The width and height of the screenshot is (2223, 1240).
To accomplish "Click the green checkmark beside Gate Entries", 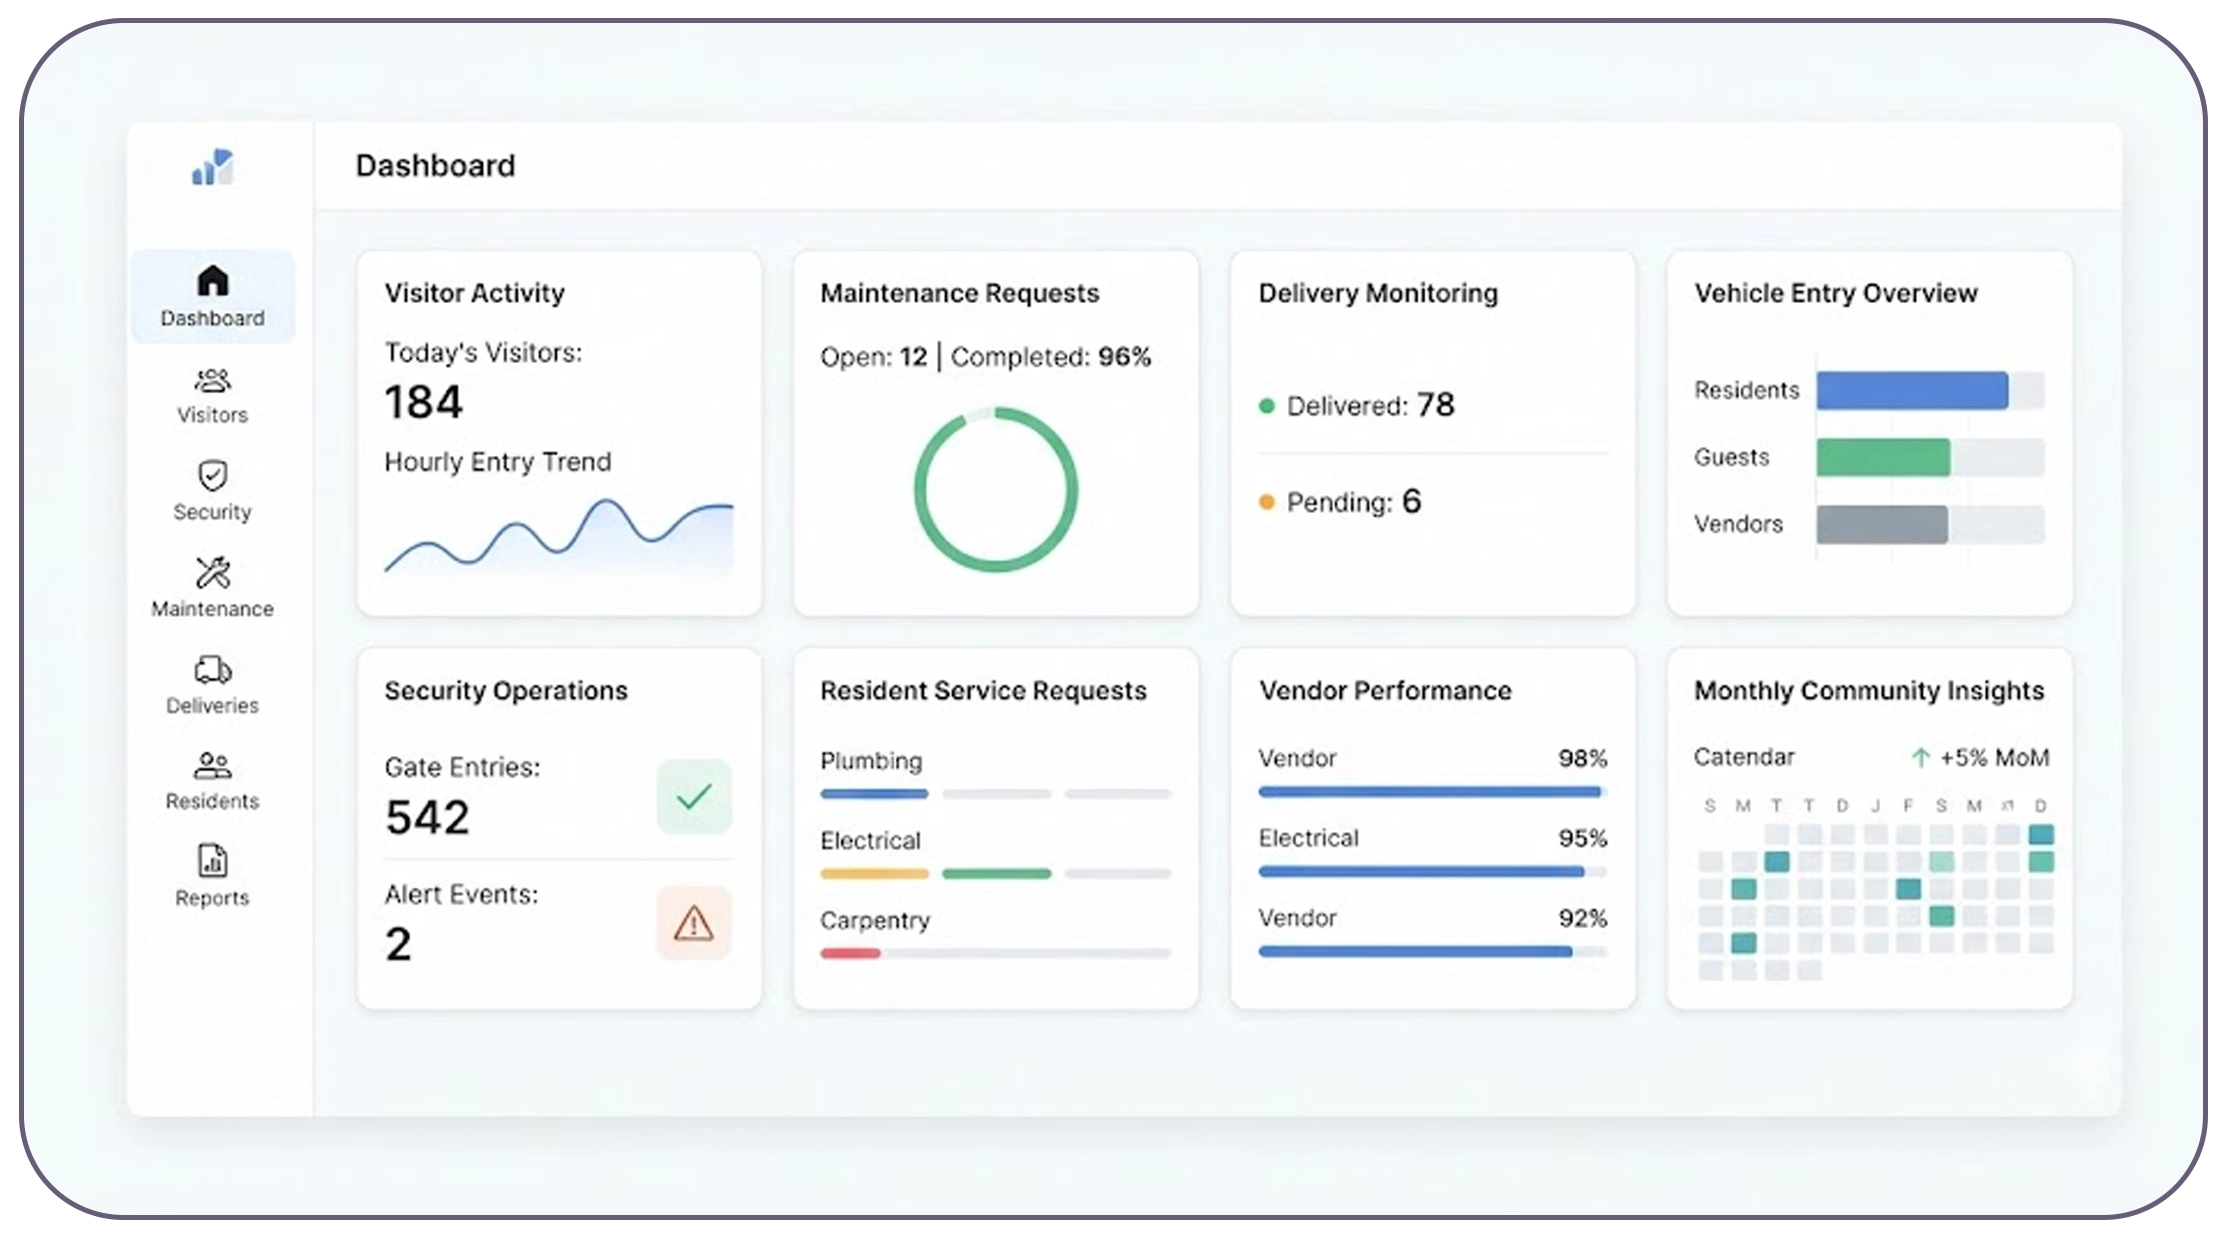I will point(694,797).
